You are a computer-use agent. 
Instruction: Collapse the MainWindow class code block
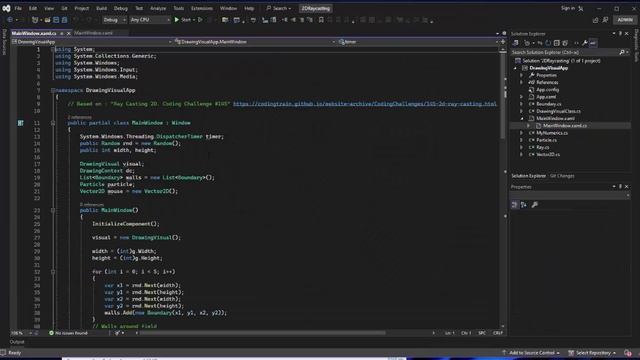click(53, 123)
